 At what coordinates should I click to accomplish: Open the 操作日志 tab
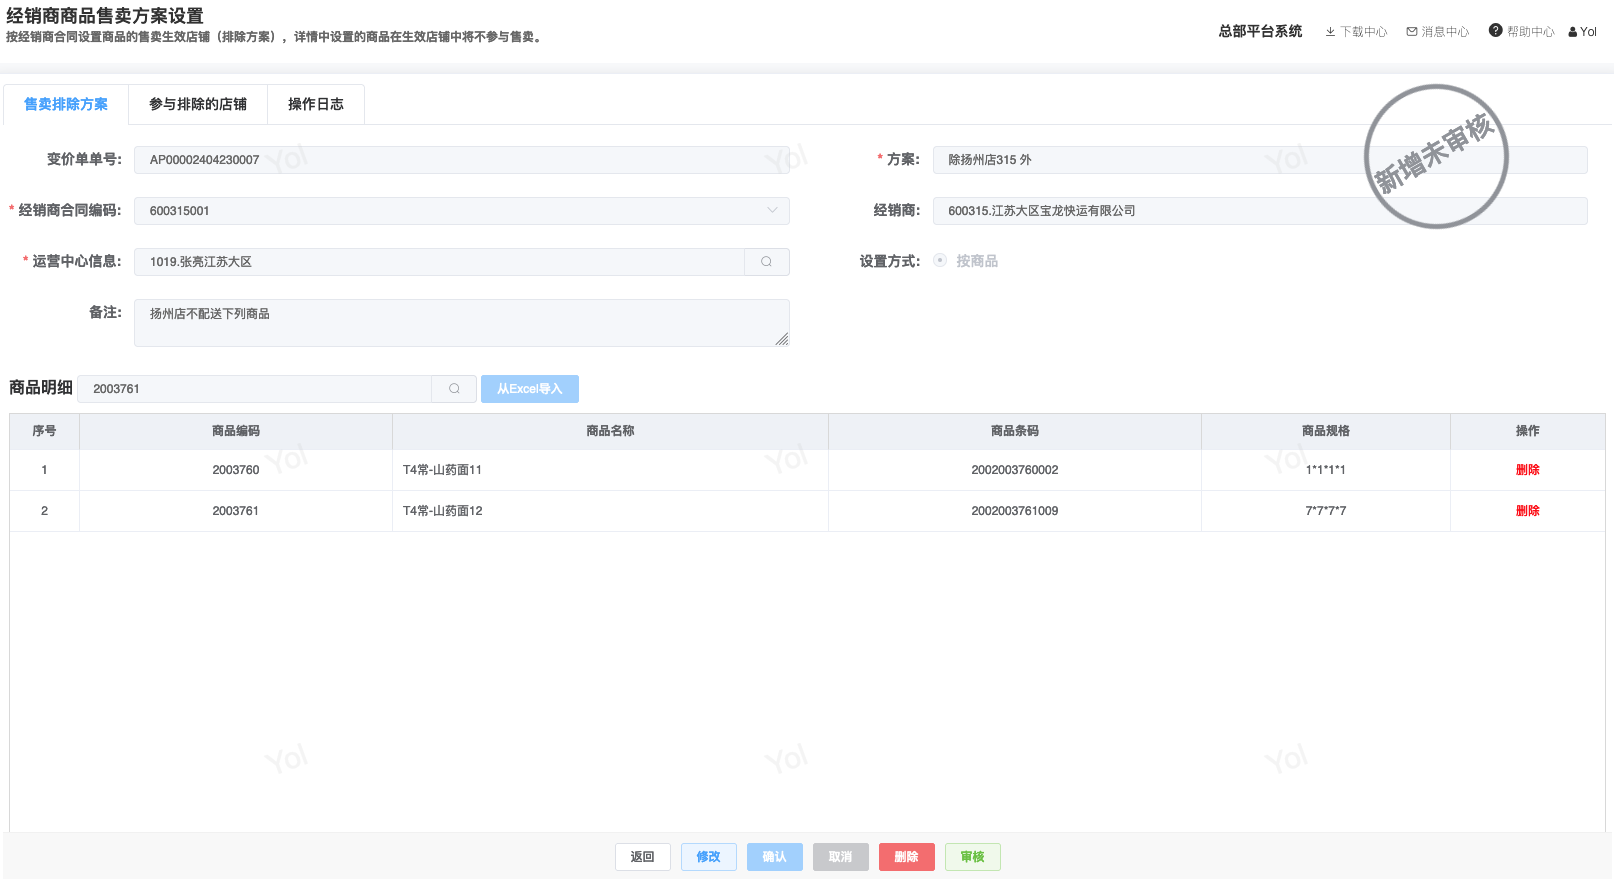[315, 104]
